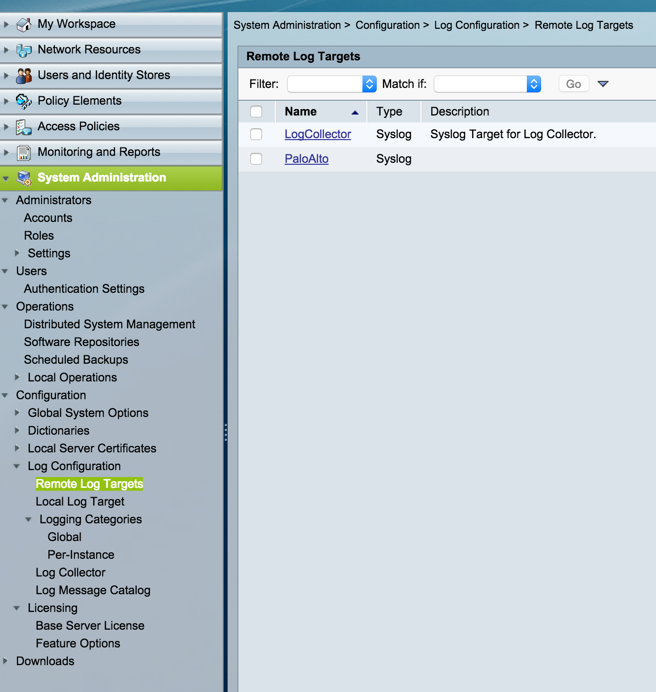Open the Match if dropdown
656x692 pixels.
click(487, 84)
